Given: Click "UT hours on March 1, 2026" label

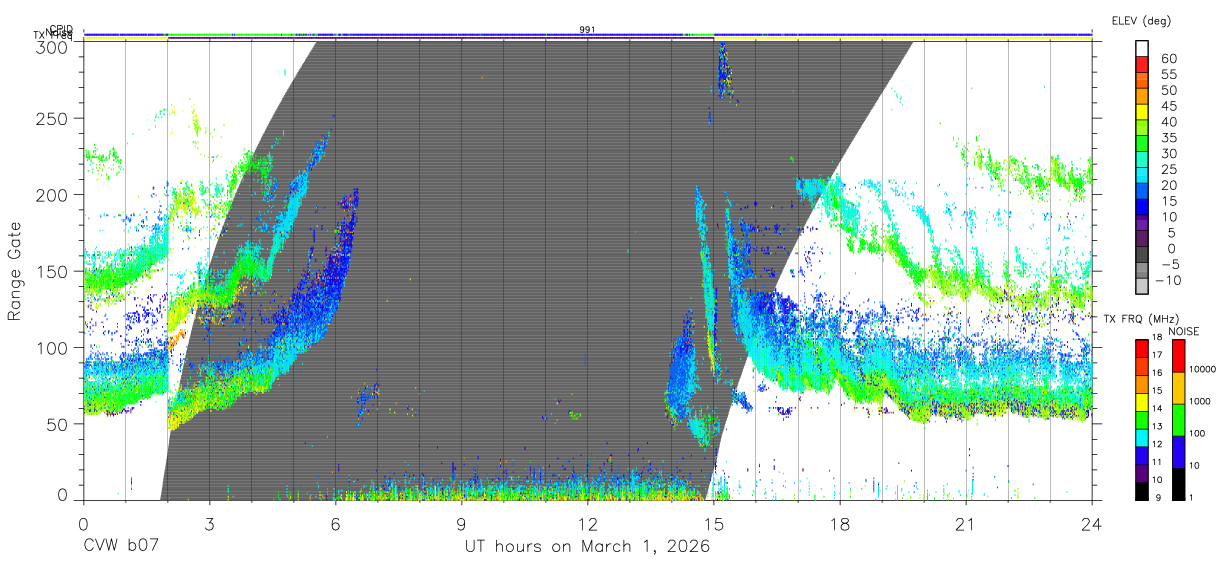Looking at the screenshot, I should coord(587,547).
